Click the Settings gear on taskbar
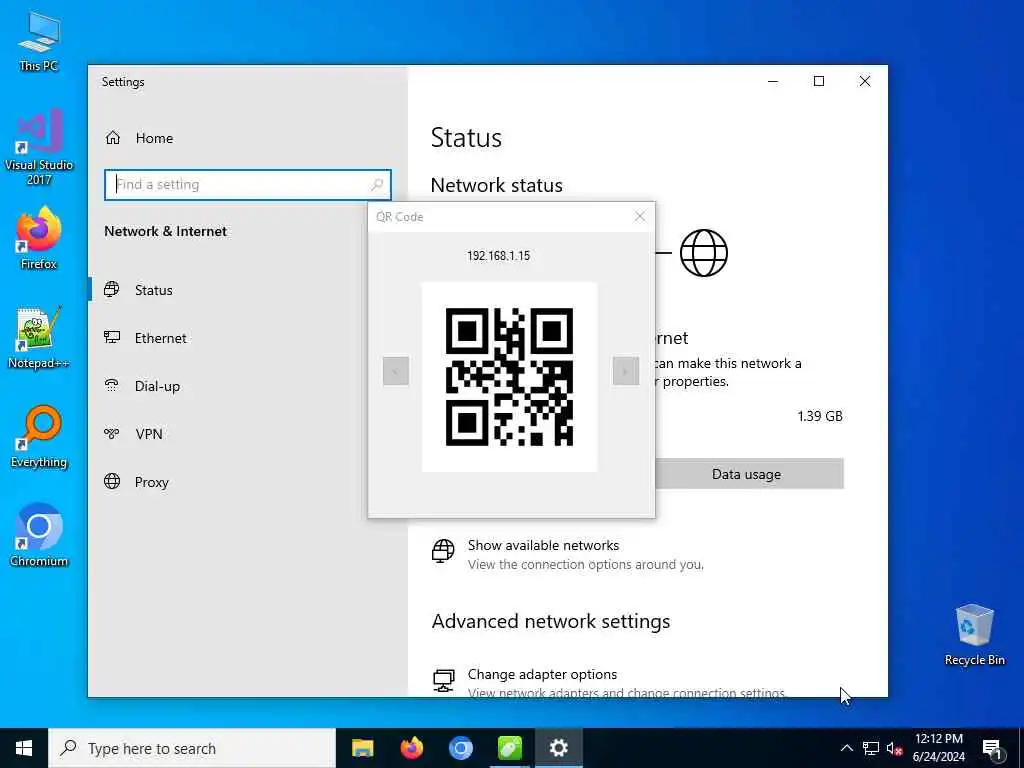Viewport: 1024px width, 768px height. click(558, 748)
